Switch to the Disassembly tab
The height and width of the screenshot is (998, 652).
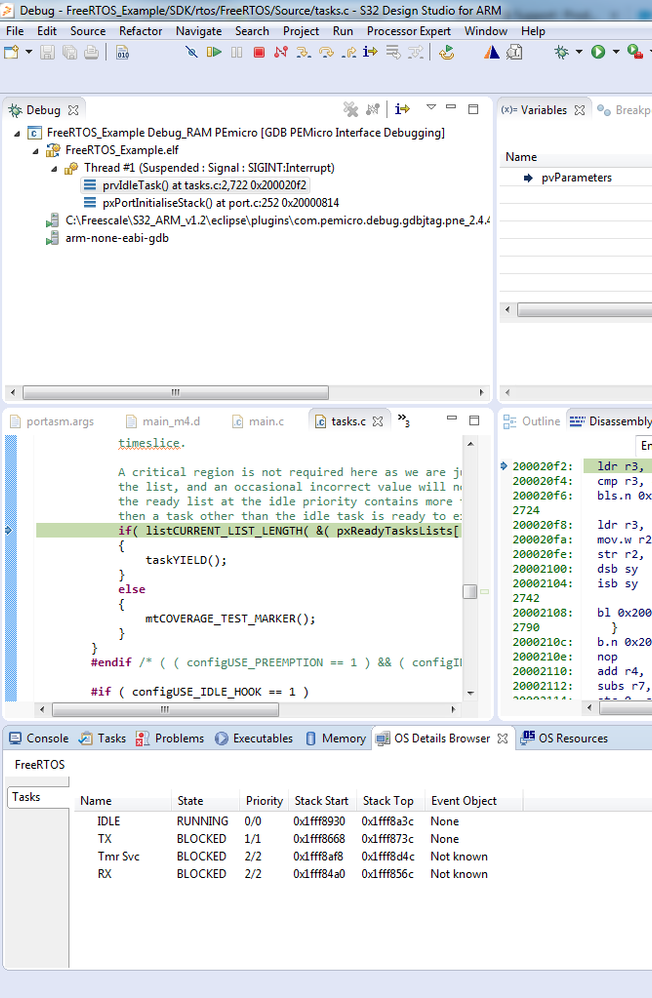pyautogui.click(x=611, y=421)
